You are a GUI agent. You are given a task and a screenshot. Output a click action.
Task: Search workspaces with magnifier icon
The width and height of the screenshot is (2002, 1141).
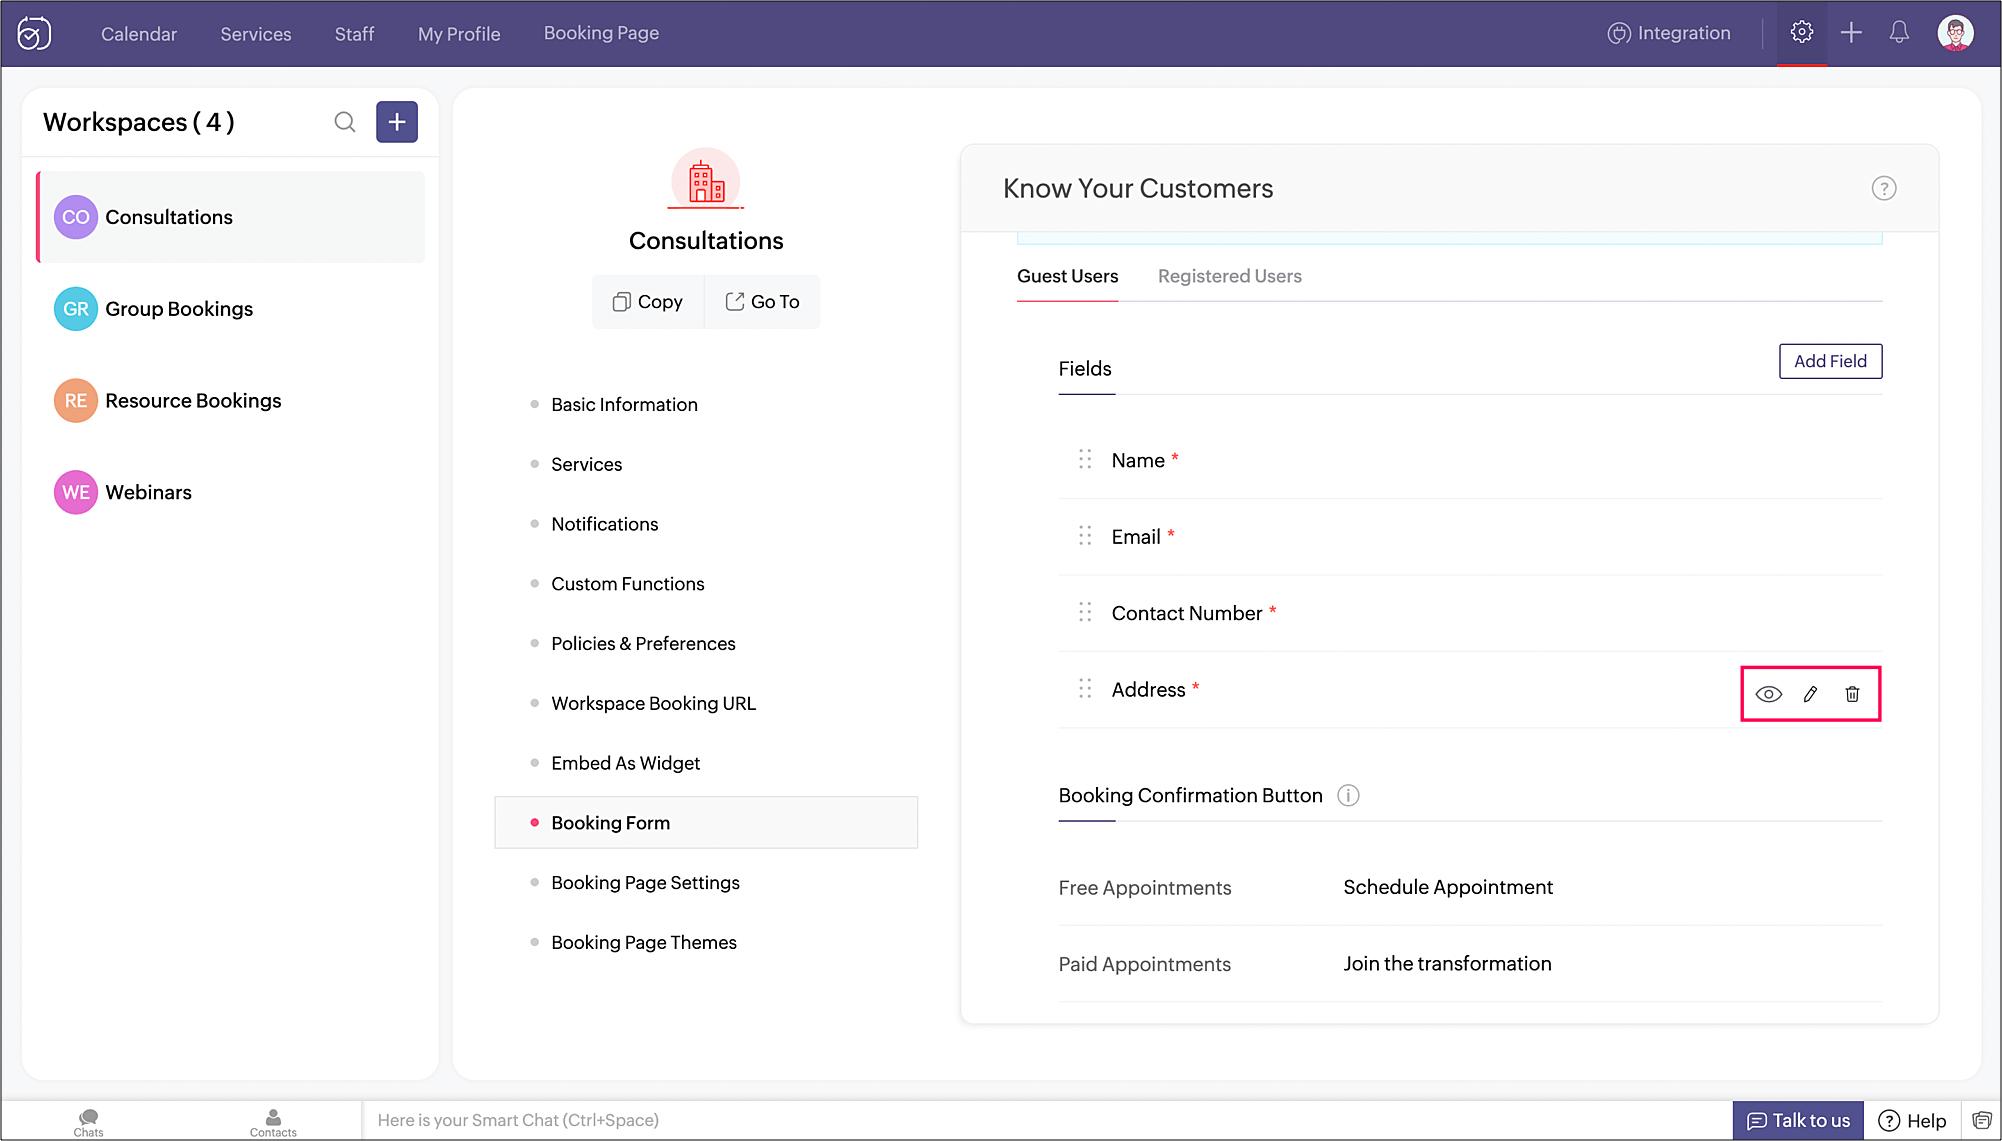pos(345,122)
